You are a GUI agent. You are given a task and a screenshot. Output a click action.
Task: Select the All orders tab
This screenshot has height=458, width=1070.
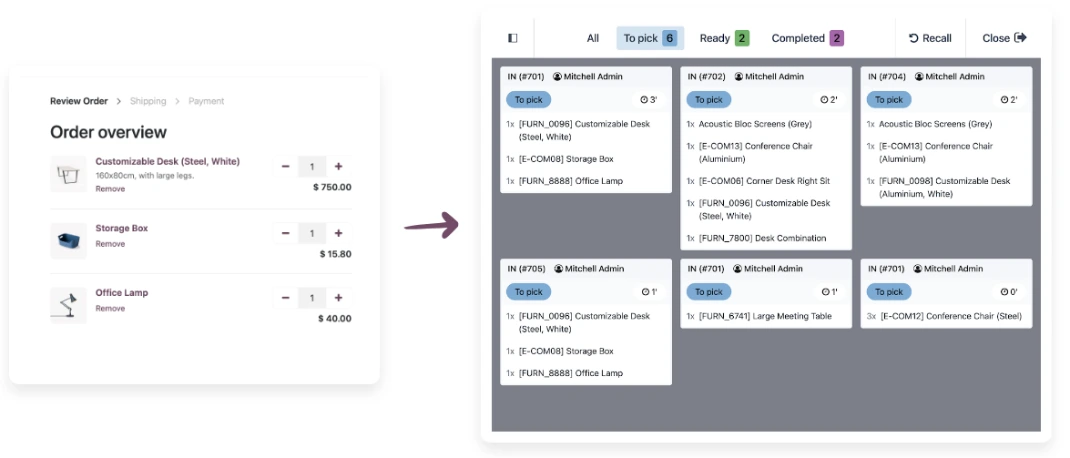(593, 38)
